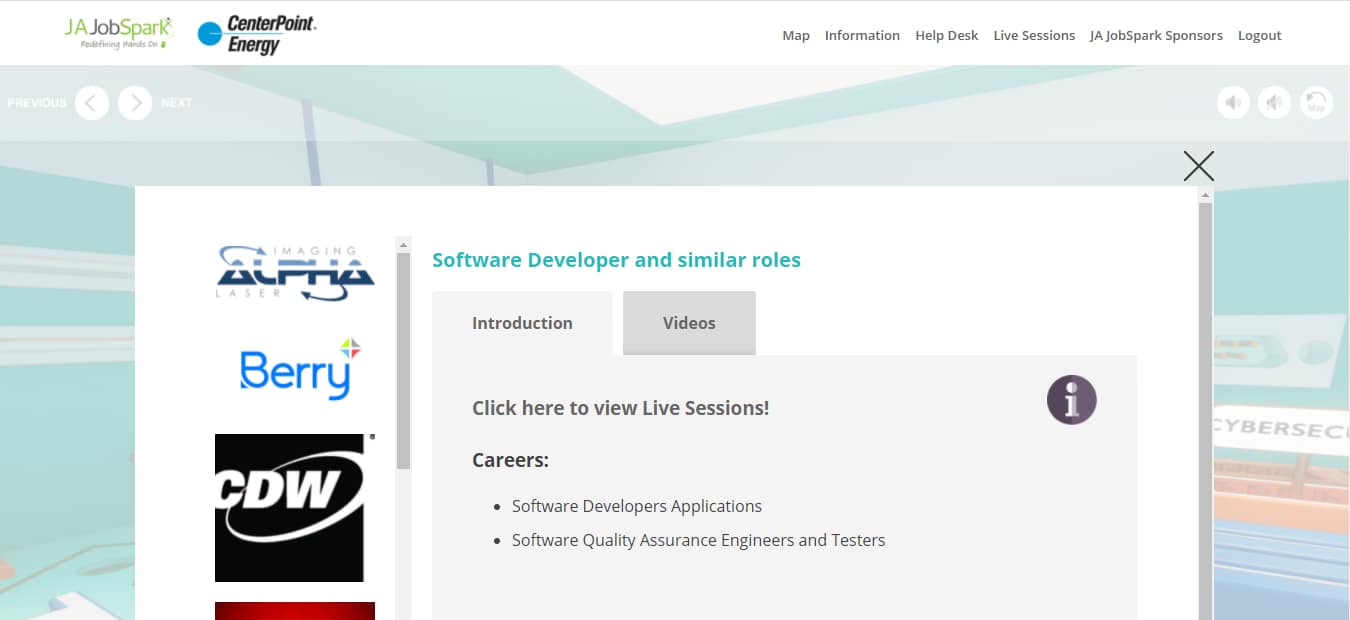Open the Help Desk menu item
Screen dimensions: 1350x620
pyautogui.click(x=946, y=35)
